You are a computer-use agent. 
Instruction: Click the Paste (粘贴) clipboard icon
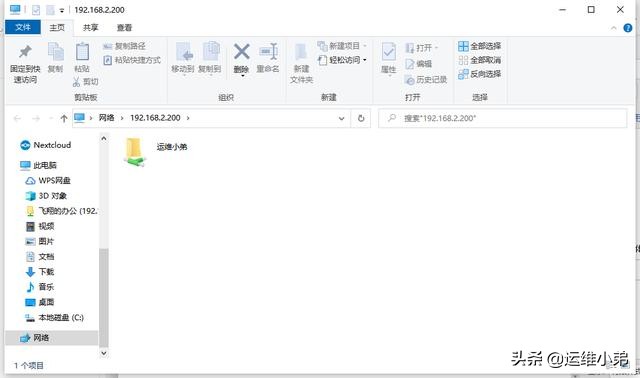[x=82, y=52]
